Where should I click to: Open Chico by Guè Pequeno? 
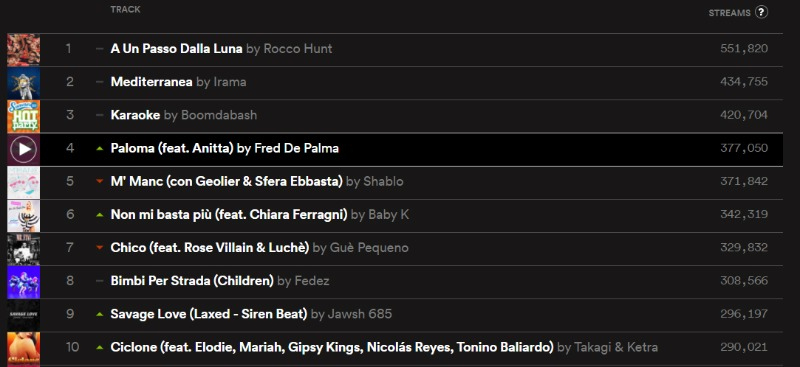[260, 248]
